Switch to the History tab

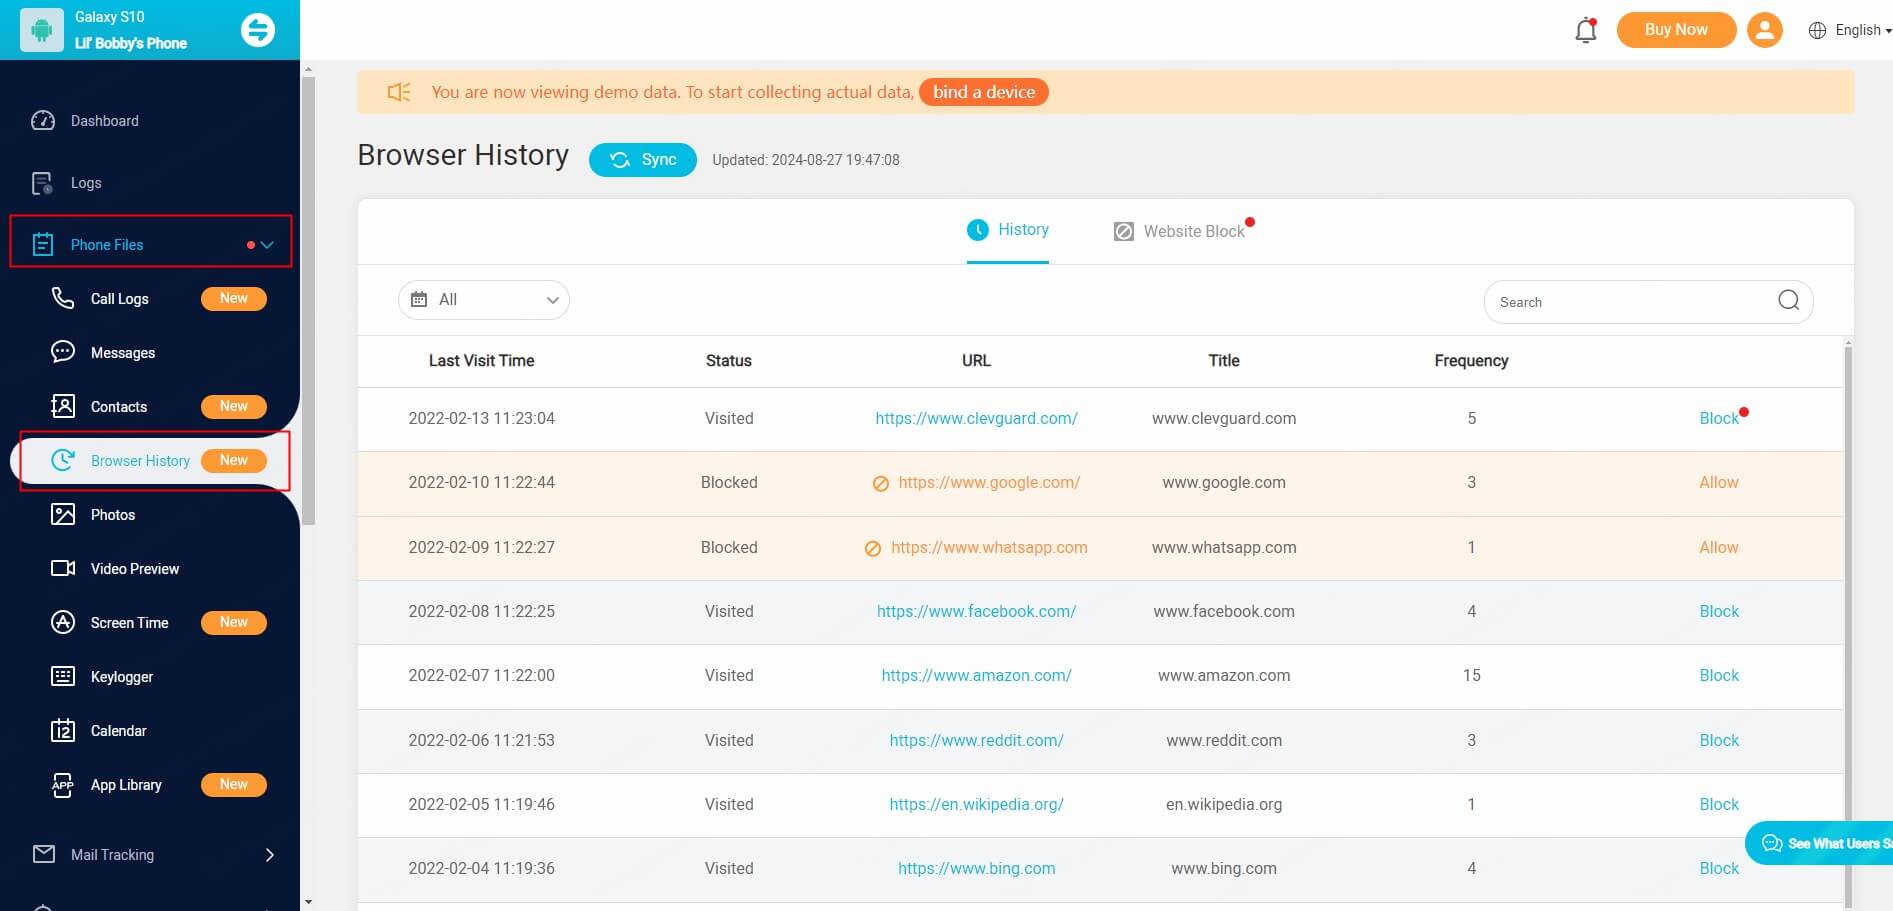click(1007, 230)
